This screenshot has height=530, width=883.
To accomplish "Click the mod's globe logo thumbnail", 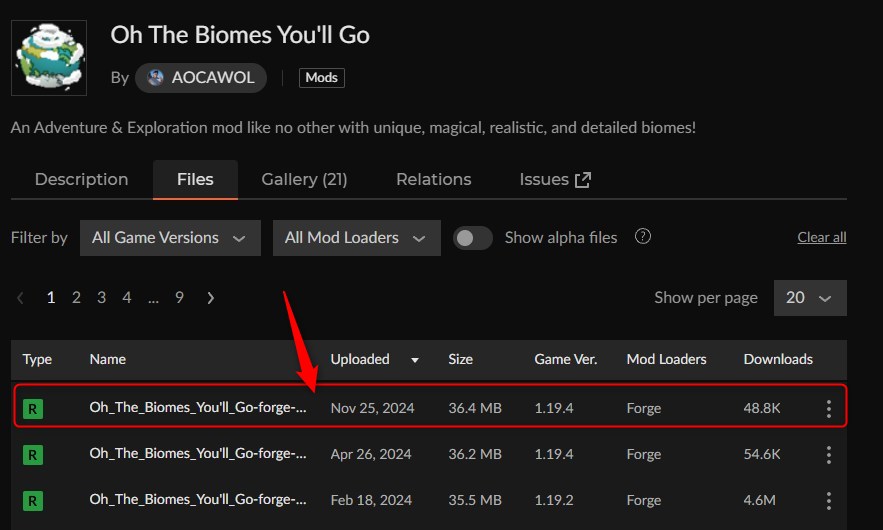I will pyautogui.click(x=49, y=57).
